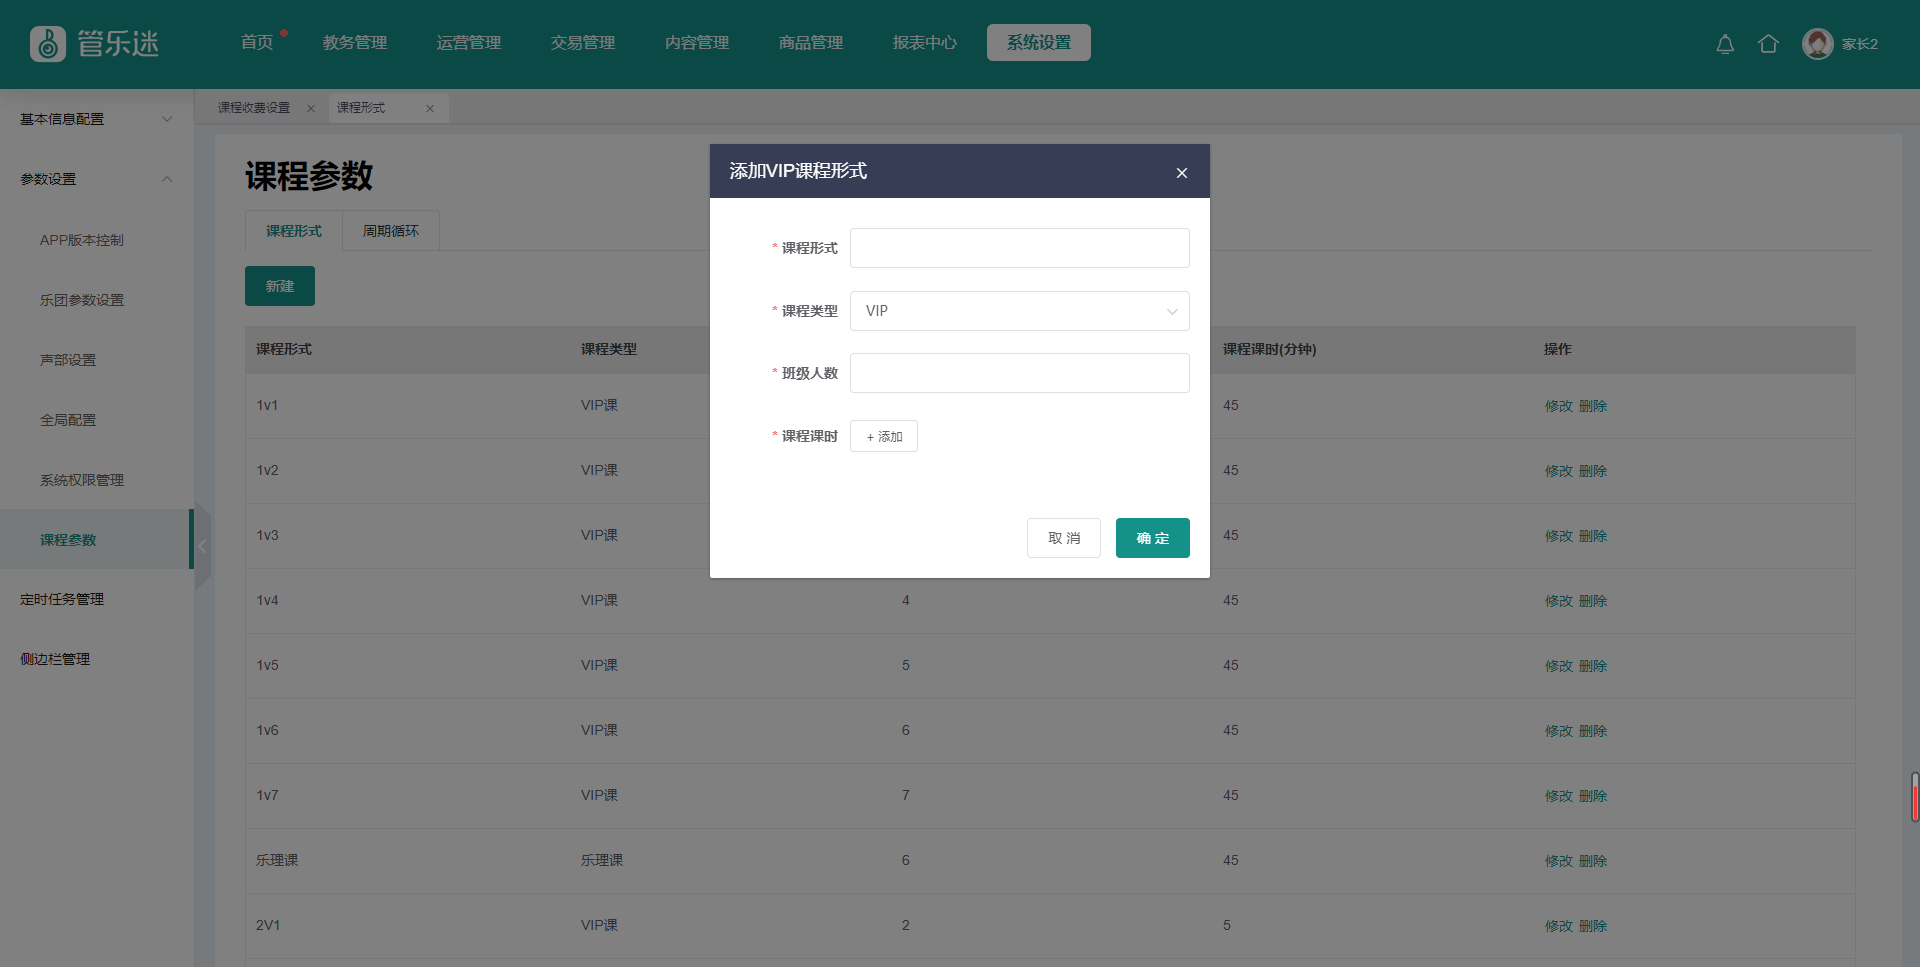This screenshot has height=967, width=1920.
Task: Close the 添加VIP课程形式 dialog
Action: [1182, 173]
